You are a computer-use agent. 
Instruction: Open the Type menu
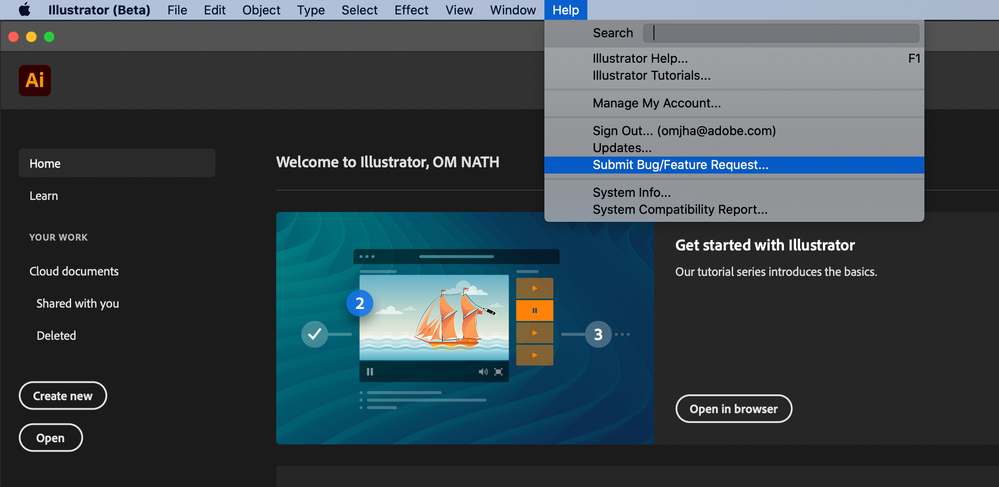tap(311, 10)
